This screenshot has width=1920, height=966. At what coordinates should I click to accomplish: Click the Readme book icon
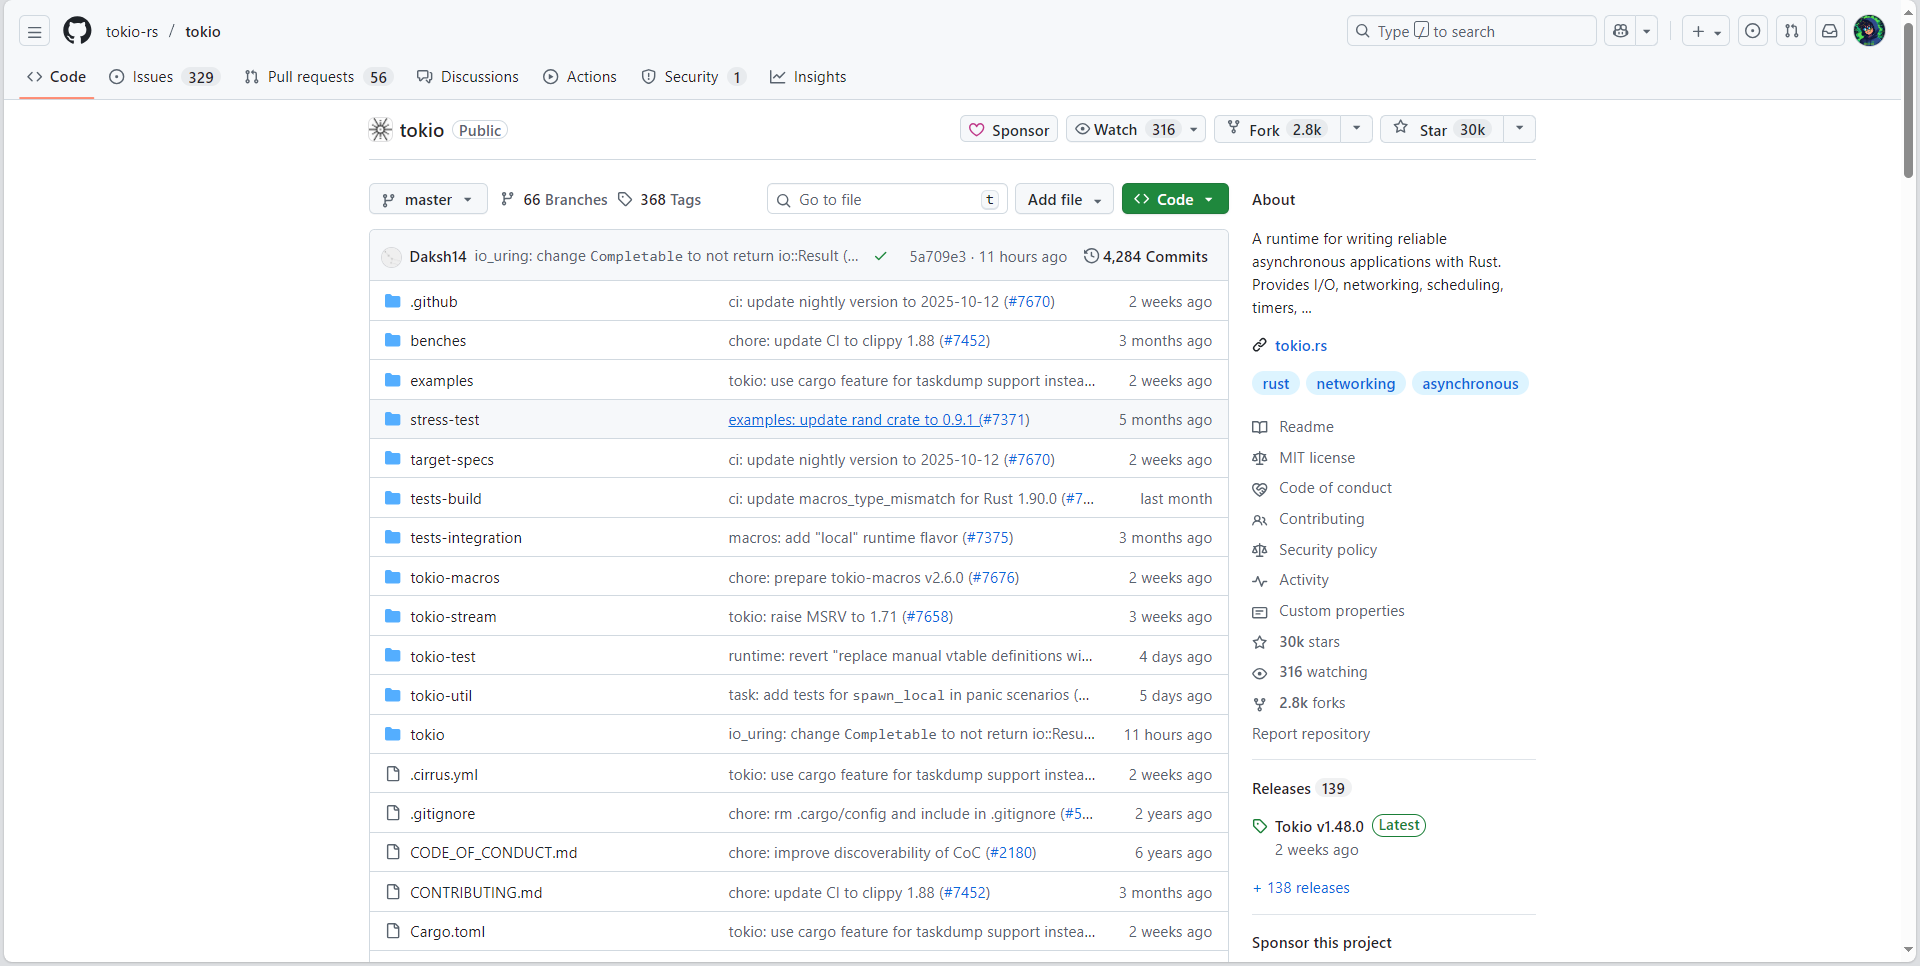(1260, 427)
